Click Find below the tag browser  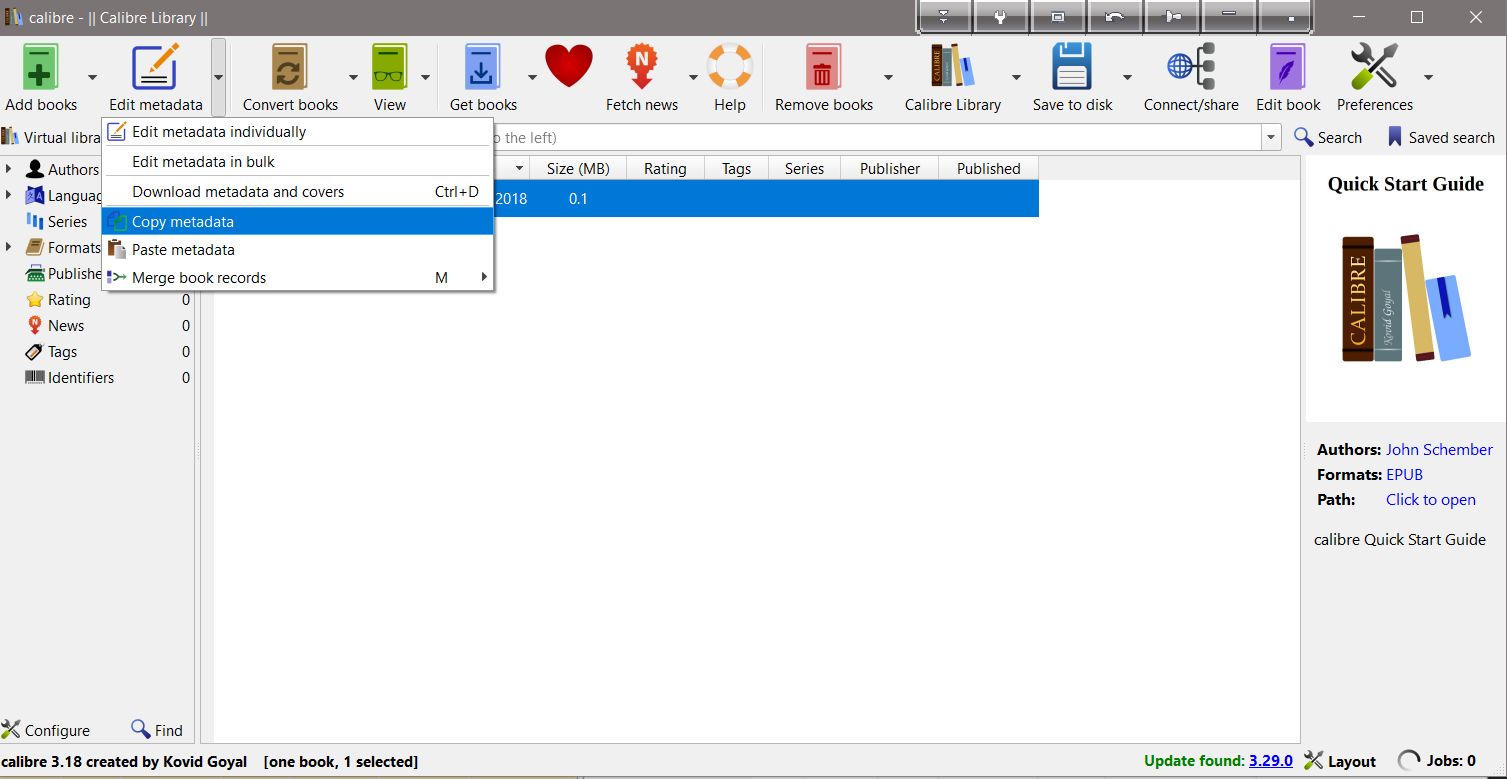click(x=157, y=730)
